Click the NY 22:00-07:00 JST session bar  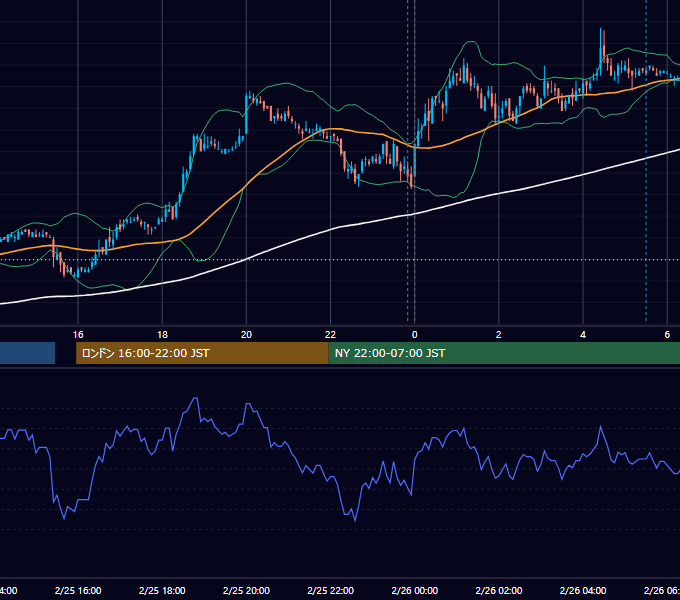(504, 353)
